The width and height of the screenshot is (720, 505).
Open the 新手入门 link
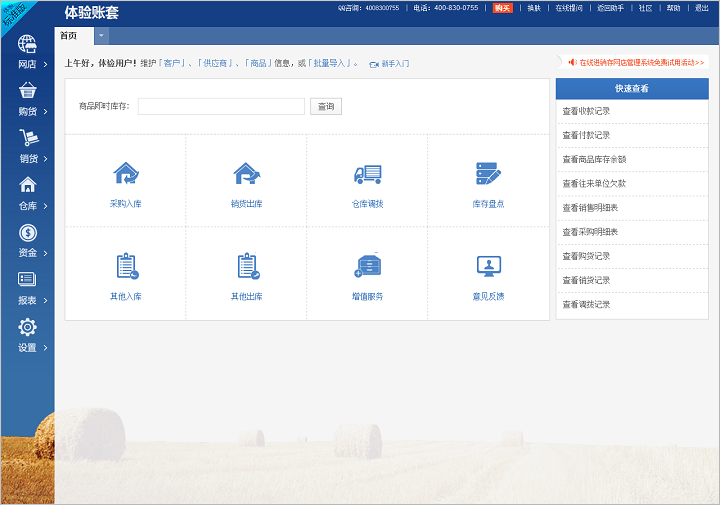pyautogui.click(x=395, y=64)
